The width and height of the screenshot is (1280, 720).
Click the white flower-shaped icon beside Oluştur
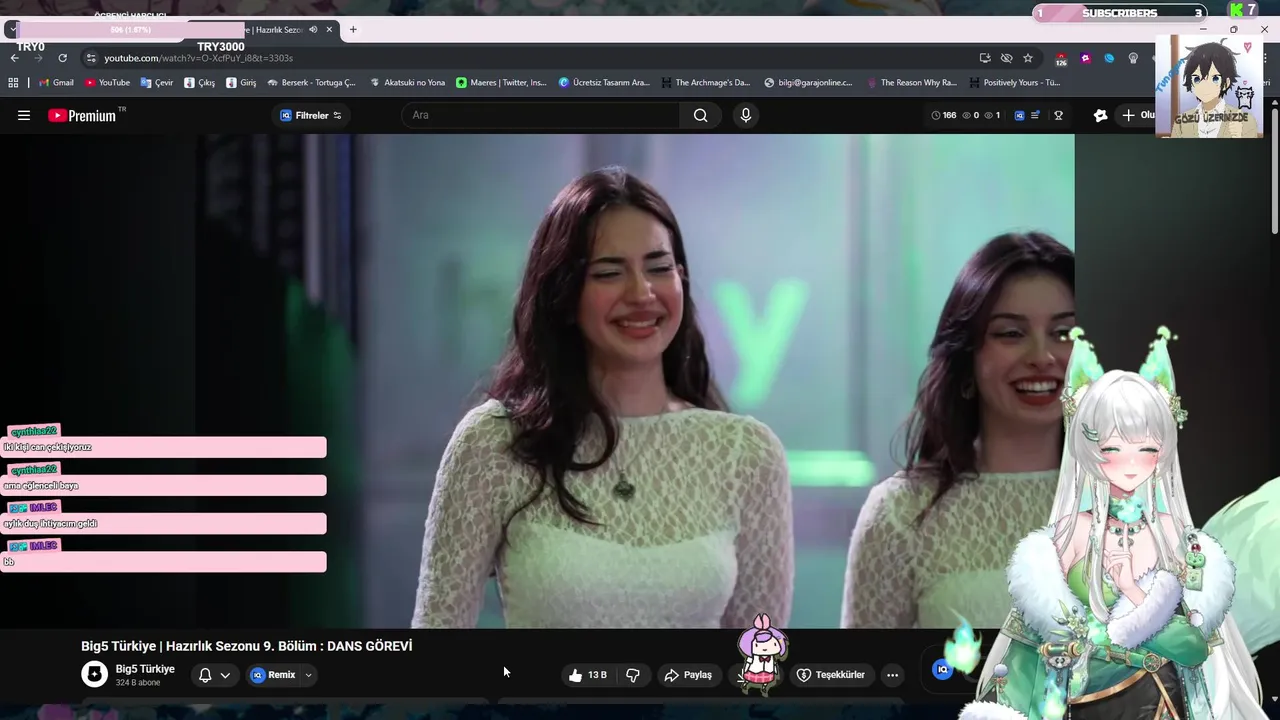(1100, 115)
